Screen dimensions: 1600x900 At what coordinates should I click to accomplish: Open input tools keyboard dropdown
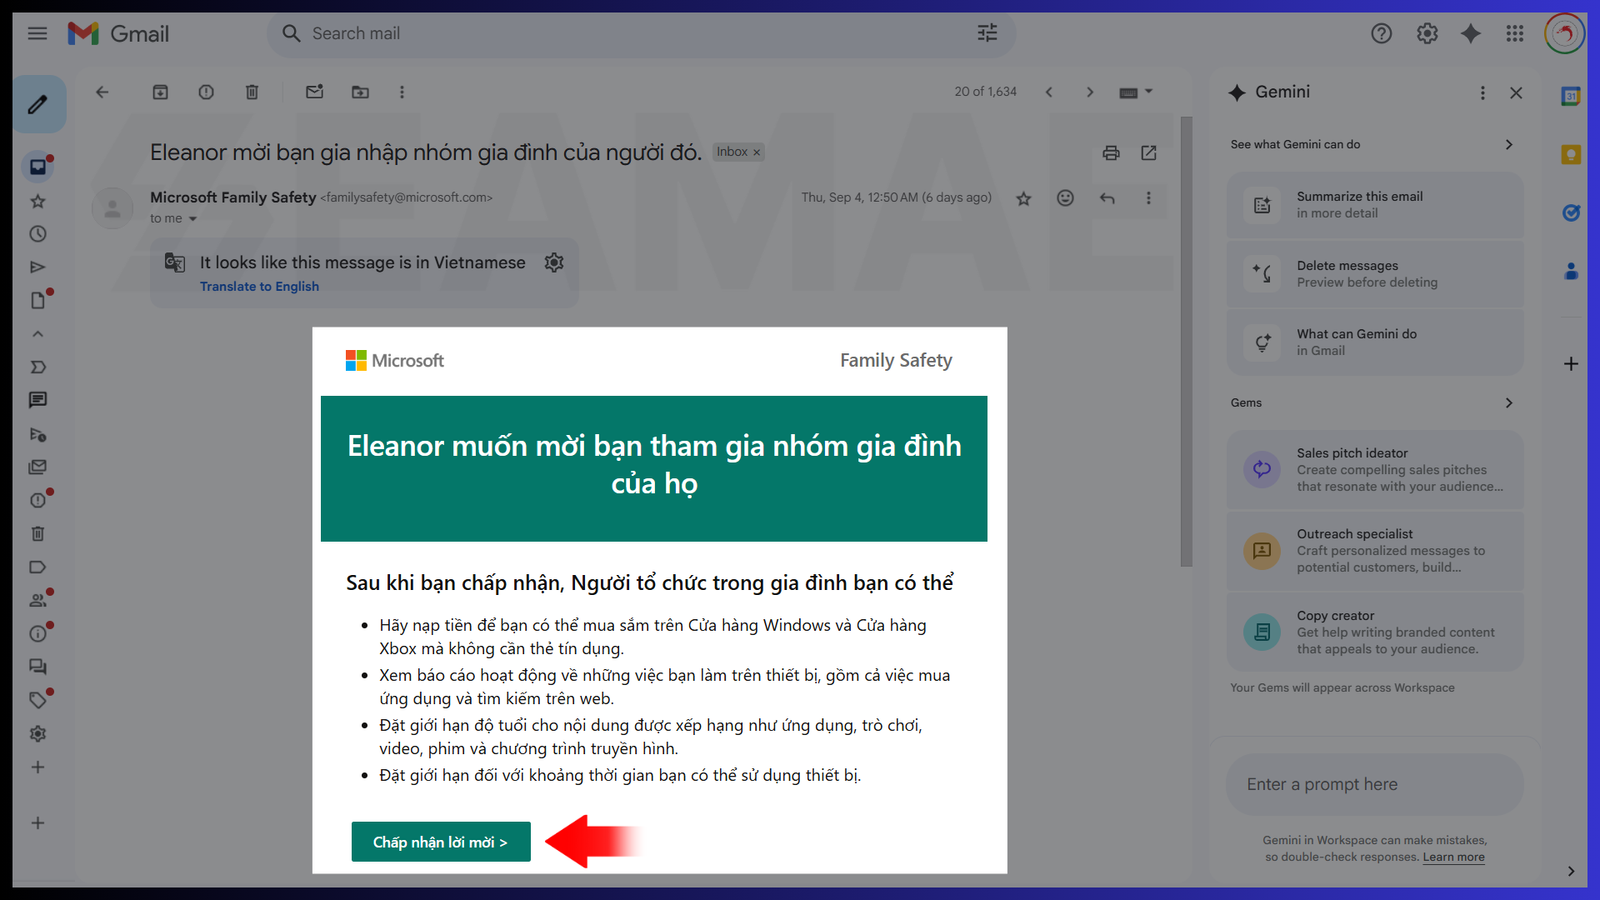1135,92
